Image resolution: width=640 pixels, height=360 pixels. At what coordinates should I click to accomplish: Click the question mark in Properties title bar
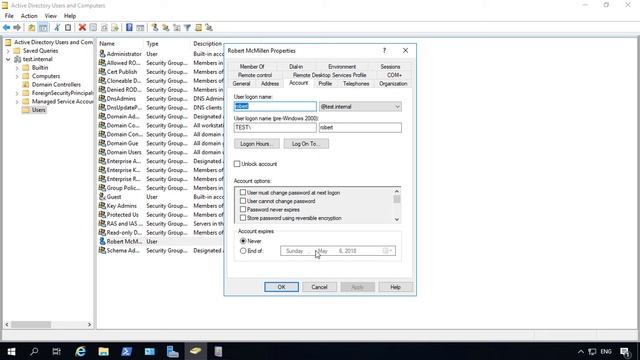(x=384, y=51)
